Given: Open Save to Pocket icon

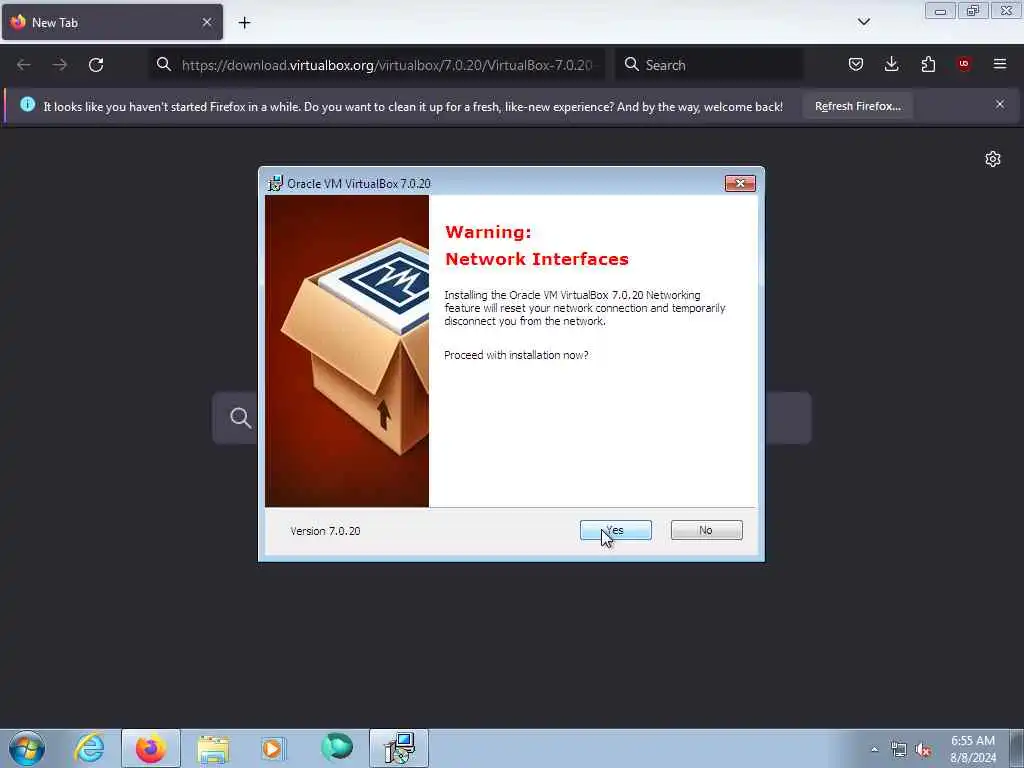Looking at the screenshot, I should (x=856, y=64).
